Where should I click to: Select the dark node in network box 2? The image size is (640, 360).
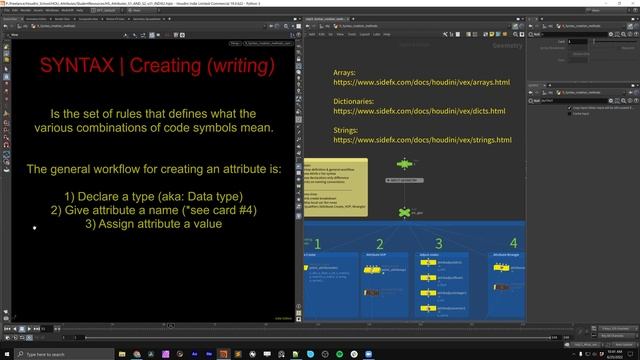371,293
